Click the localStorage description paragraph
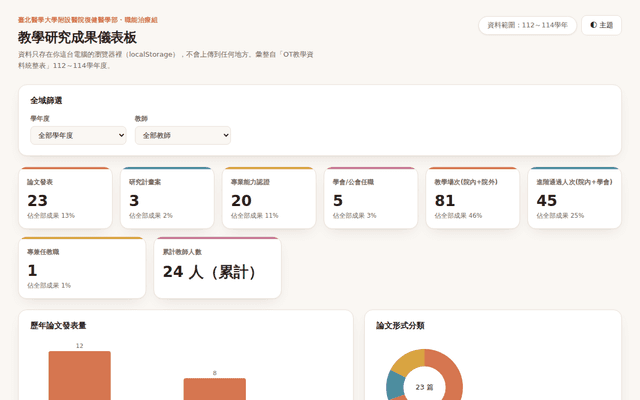640x400 pixels. [x=166, y=60]
